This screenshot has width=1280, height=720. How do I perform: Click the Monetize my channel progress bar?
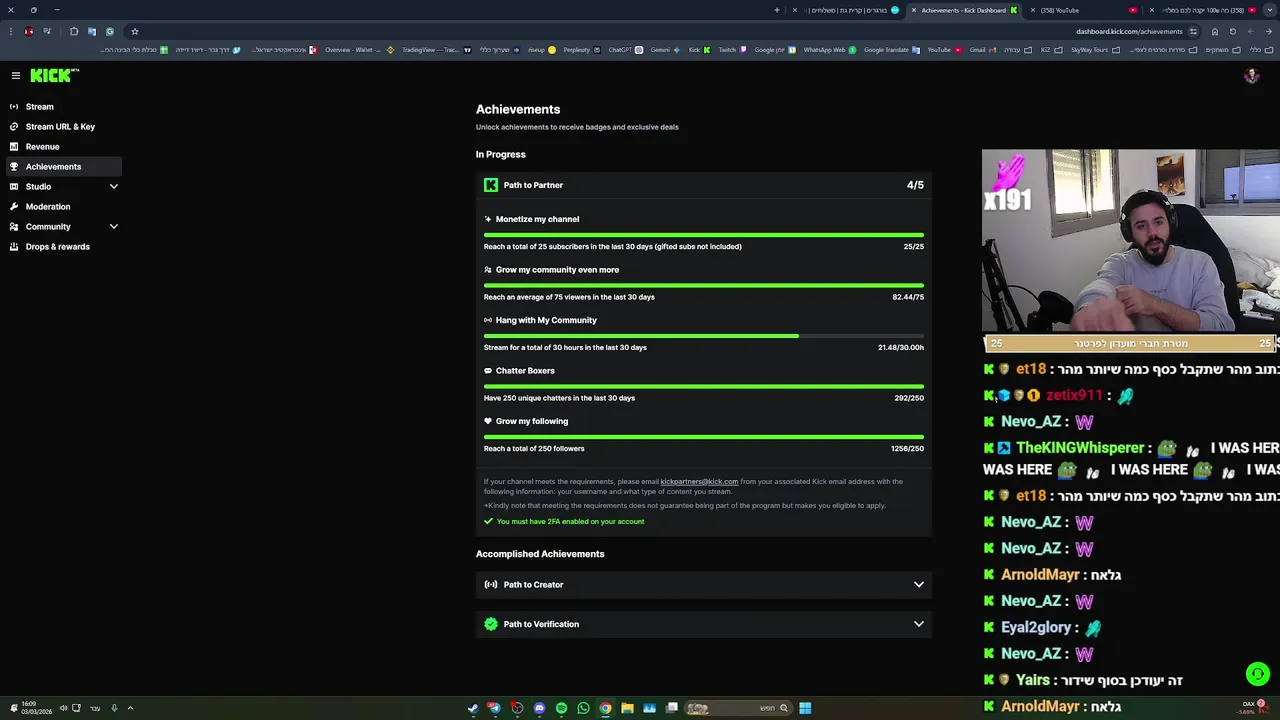[704, 235]
